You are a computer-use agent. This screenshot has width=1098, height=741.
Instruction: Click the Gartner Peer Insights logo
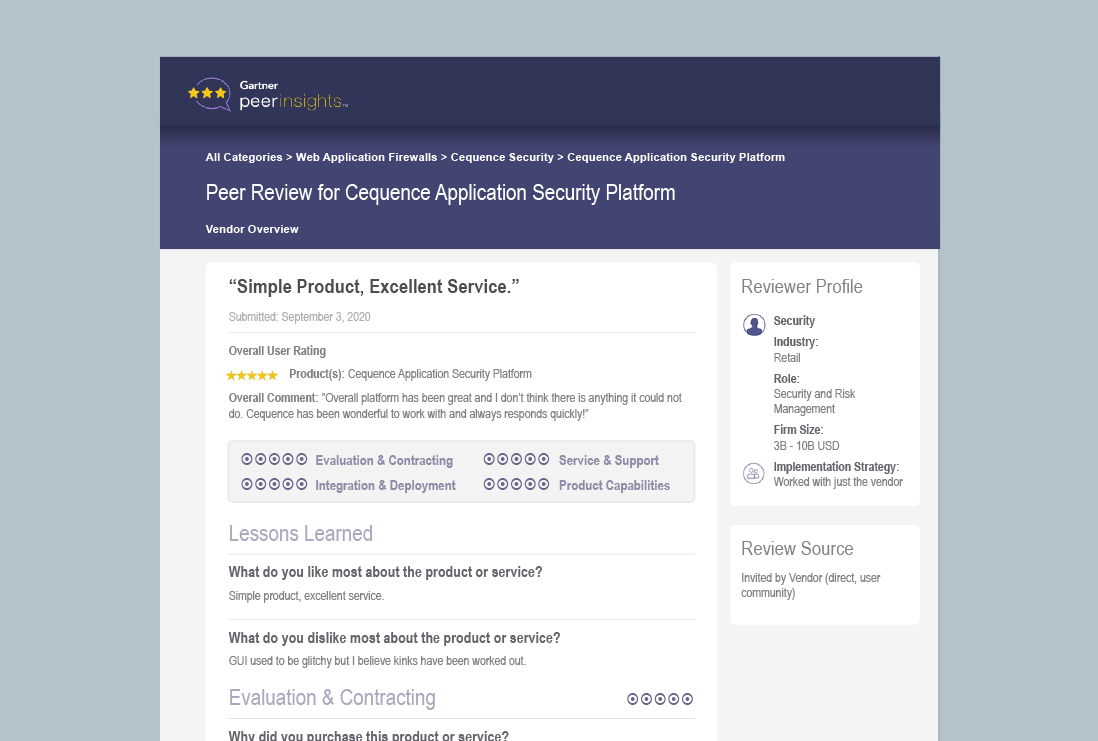coord(267,95)
